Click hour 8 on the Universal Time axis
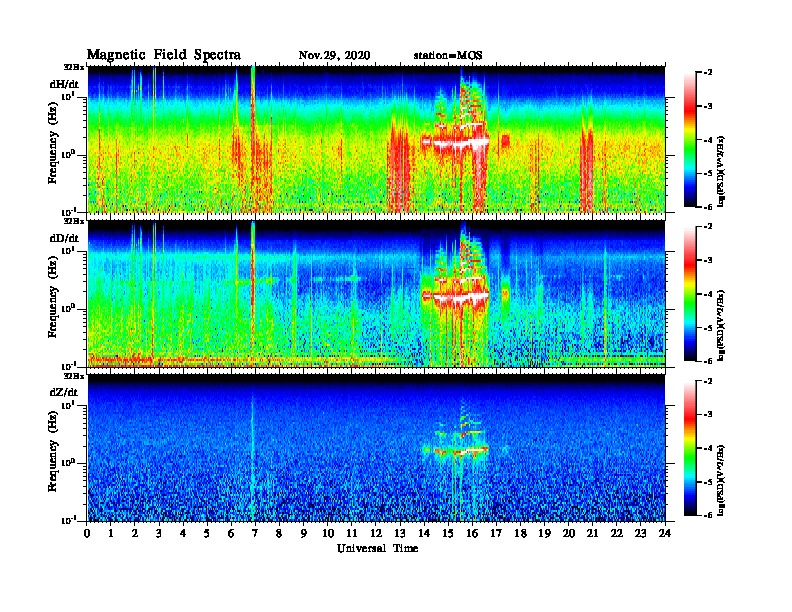Screen dimensions: 792x612 coord(279,534)
